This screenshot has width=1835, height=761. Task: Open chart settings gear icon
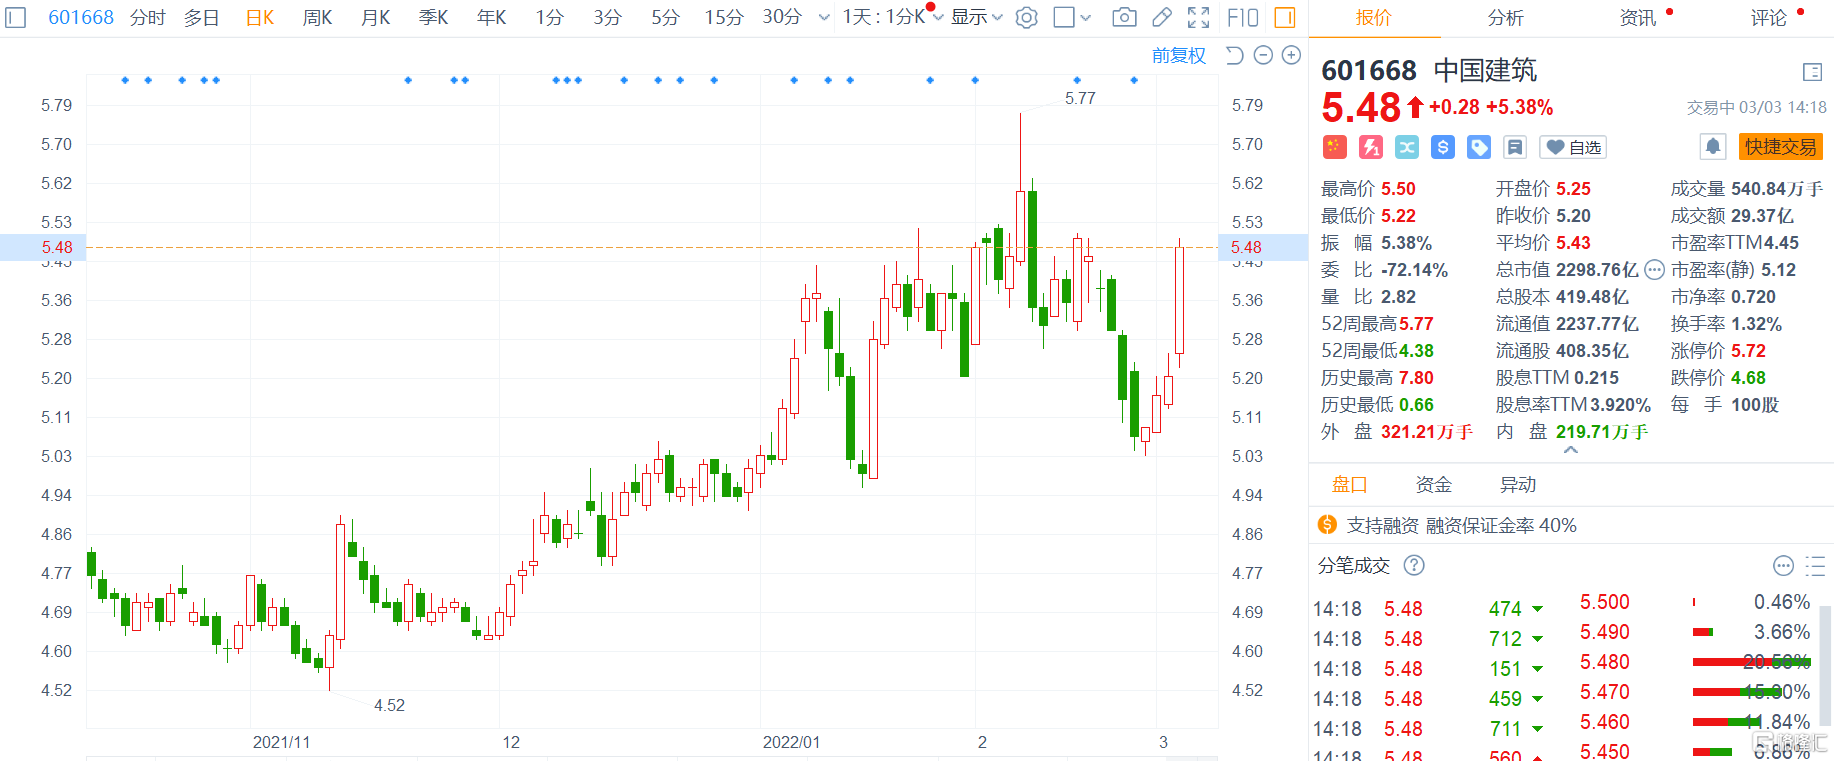(x=1026, y=18)
